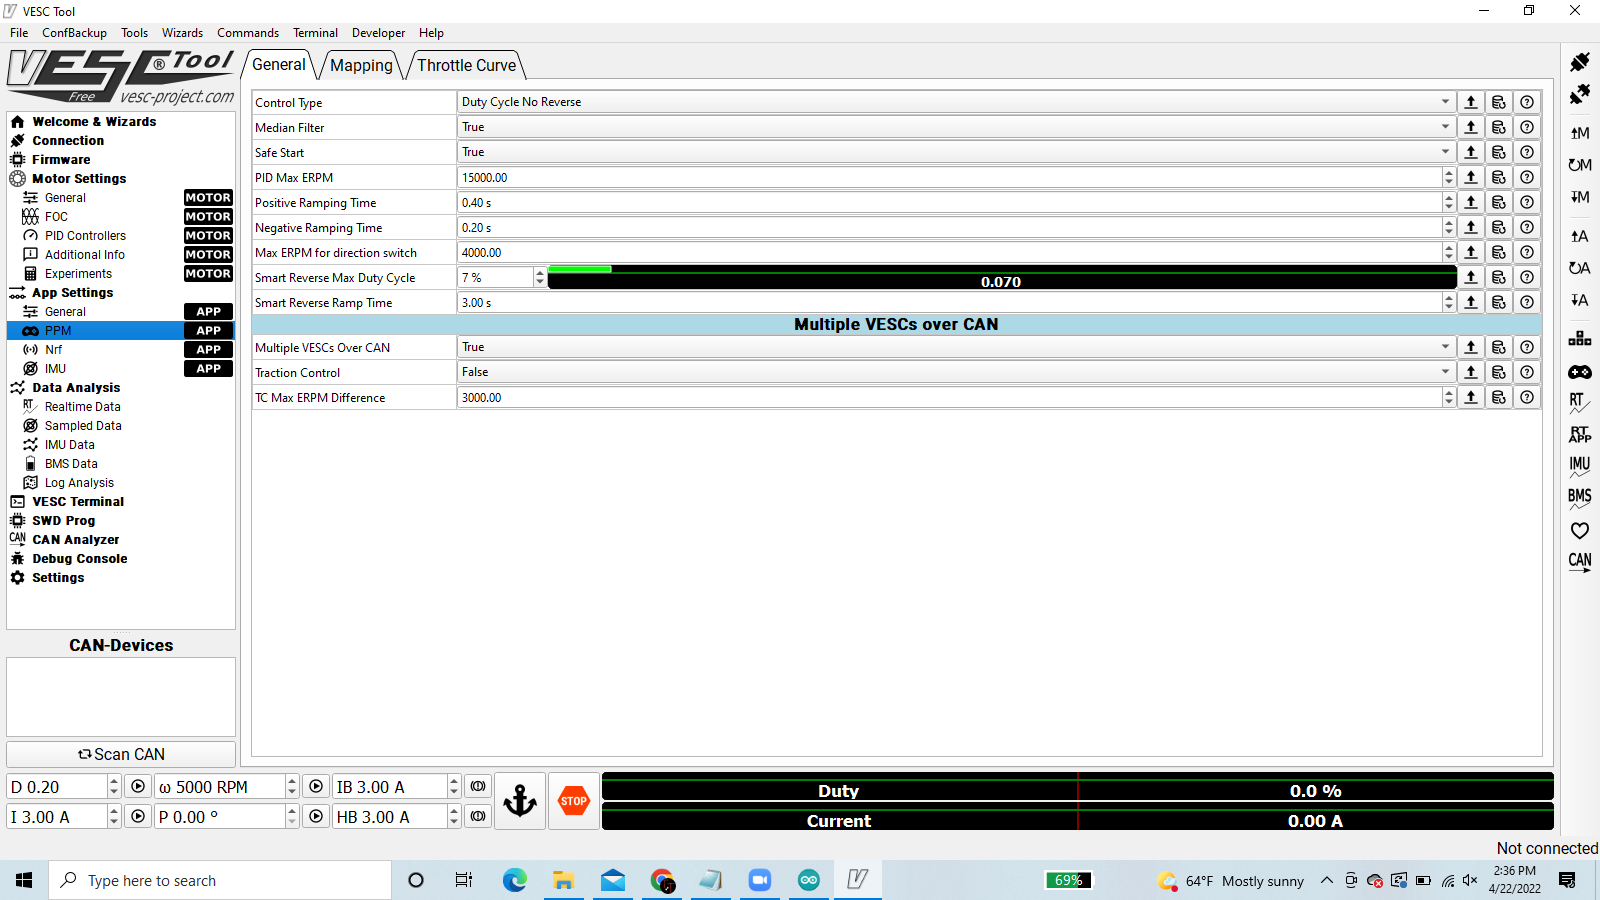Run current with play button beside I 3.00 A

click(138, 817)
